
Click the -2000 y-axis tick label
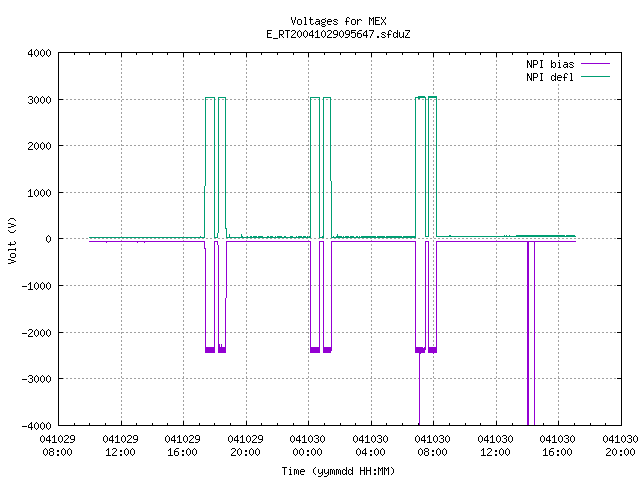pos(36,333)
